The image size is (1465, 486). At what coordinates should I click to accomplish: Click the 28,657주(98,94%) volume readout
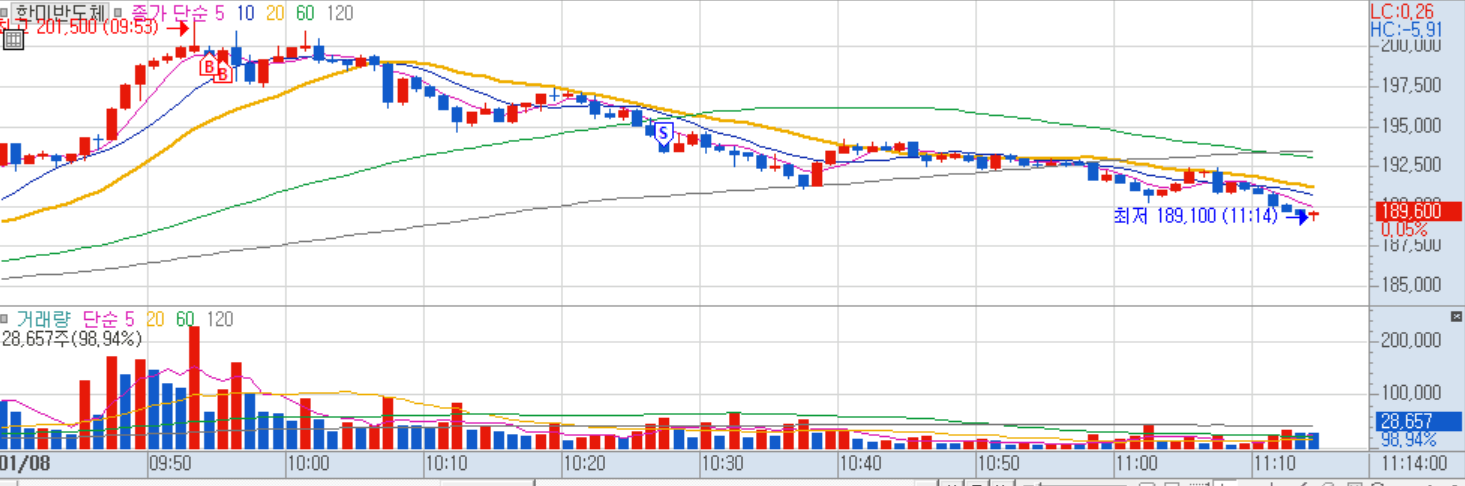pos(71,339)
